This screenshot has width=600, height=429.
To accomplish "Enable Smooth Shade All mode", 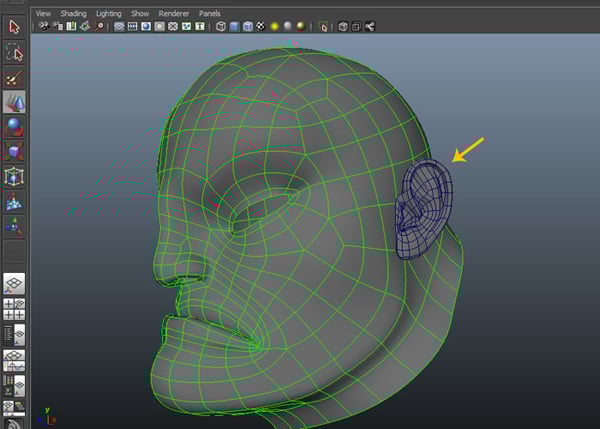I will 234,26.
